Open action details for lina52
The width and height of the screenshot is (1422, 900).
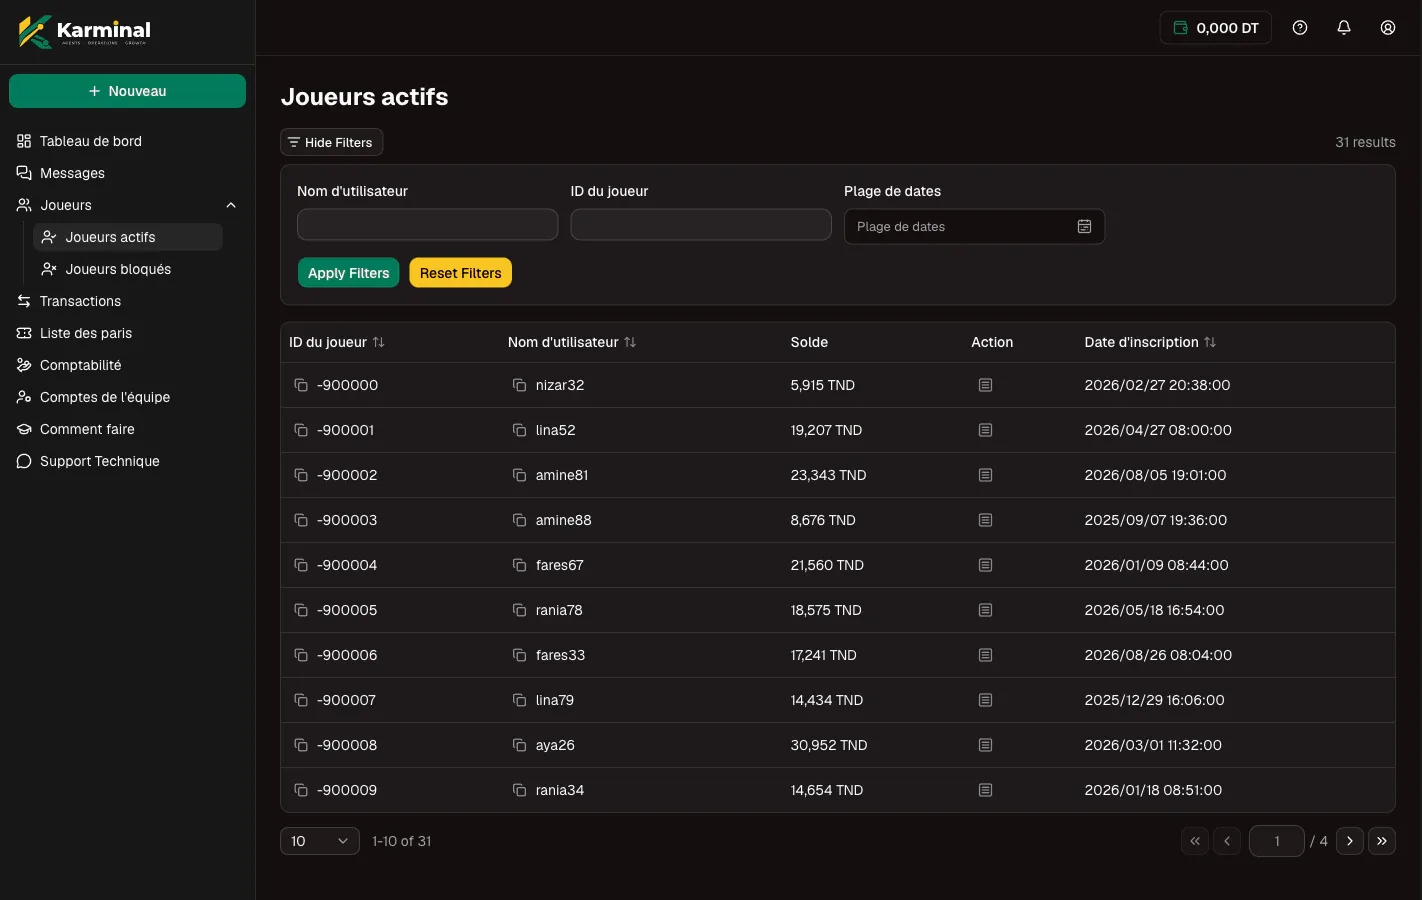tap(985, 430)
